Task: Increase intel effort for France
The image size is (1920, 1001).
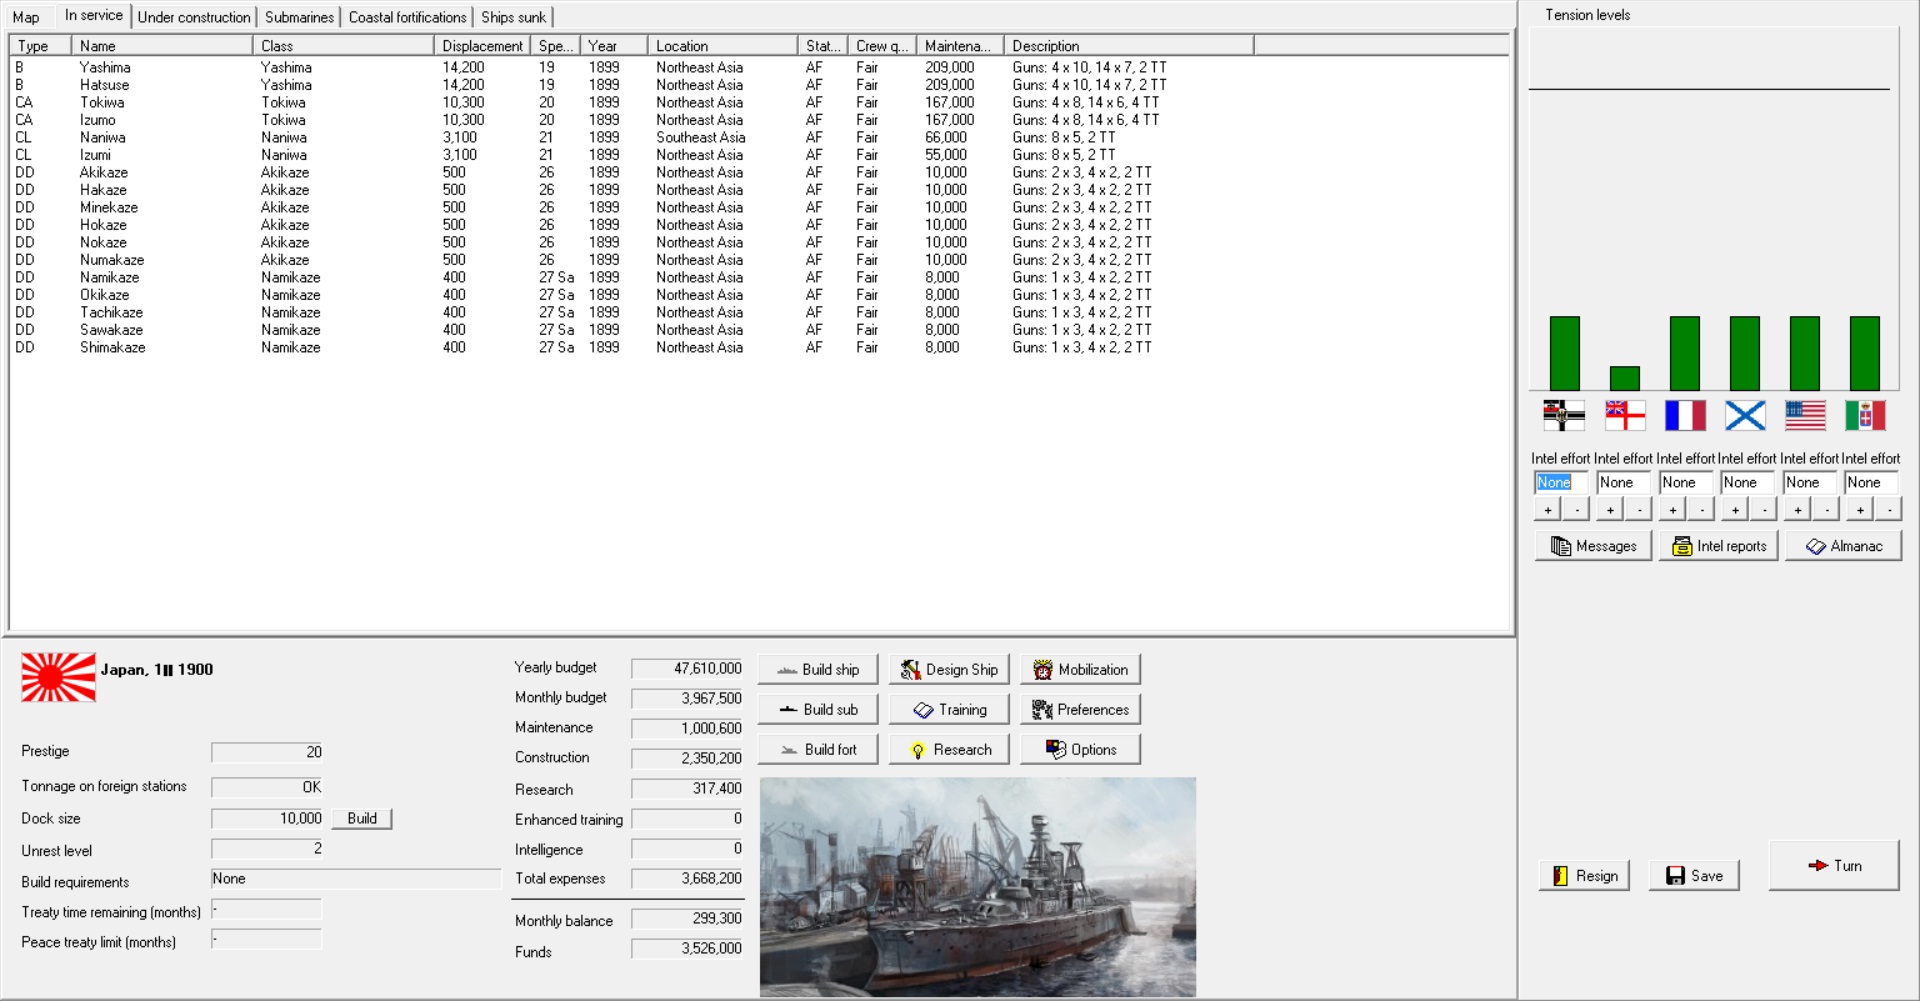Action: point(1673,510)
